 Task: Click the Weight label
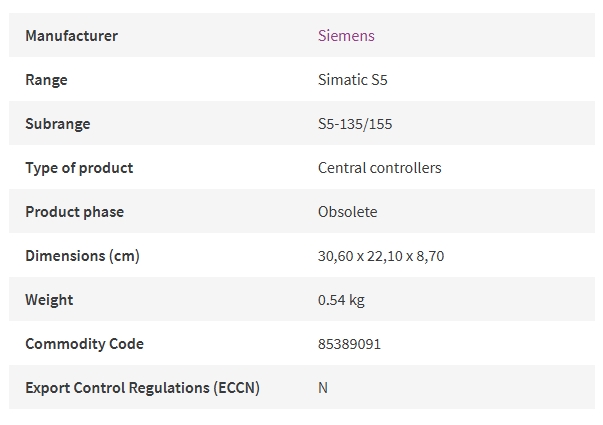(x=49, y=300)
